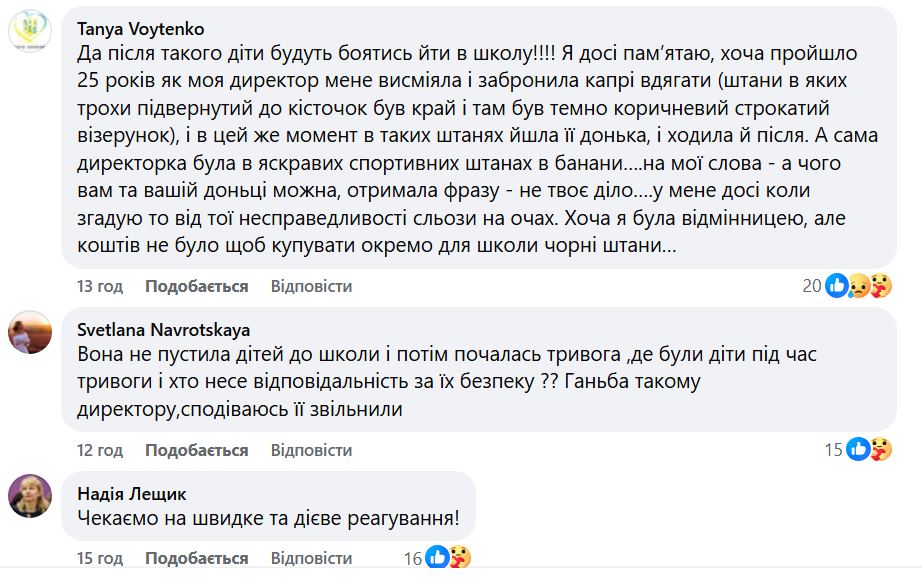
Task: Click like reaction icon on Svetlana's comment
Action: 858,450
